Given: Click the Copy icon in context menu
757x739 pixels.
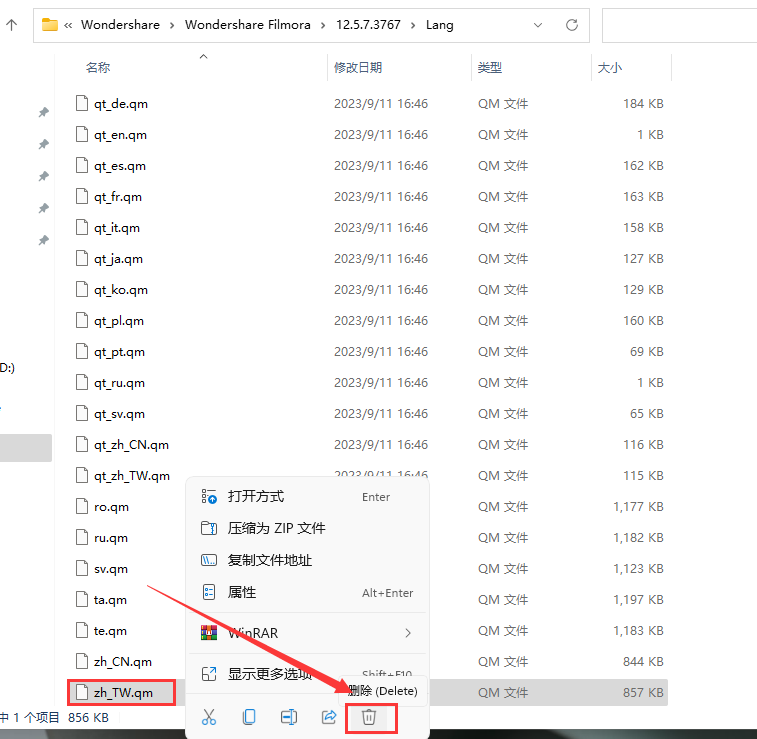Looking at the screenshot, I should tap(249, 717).
